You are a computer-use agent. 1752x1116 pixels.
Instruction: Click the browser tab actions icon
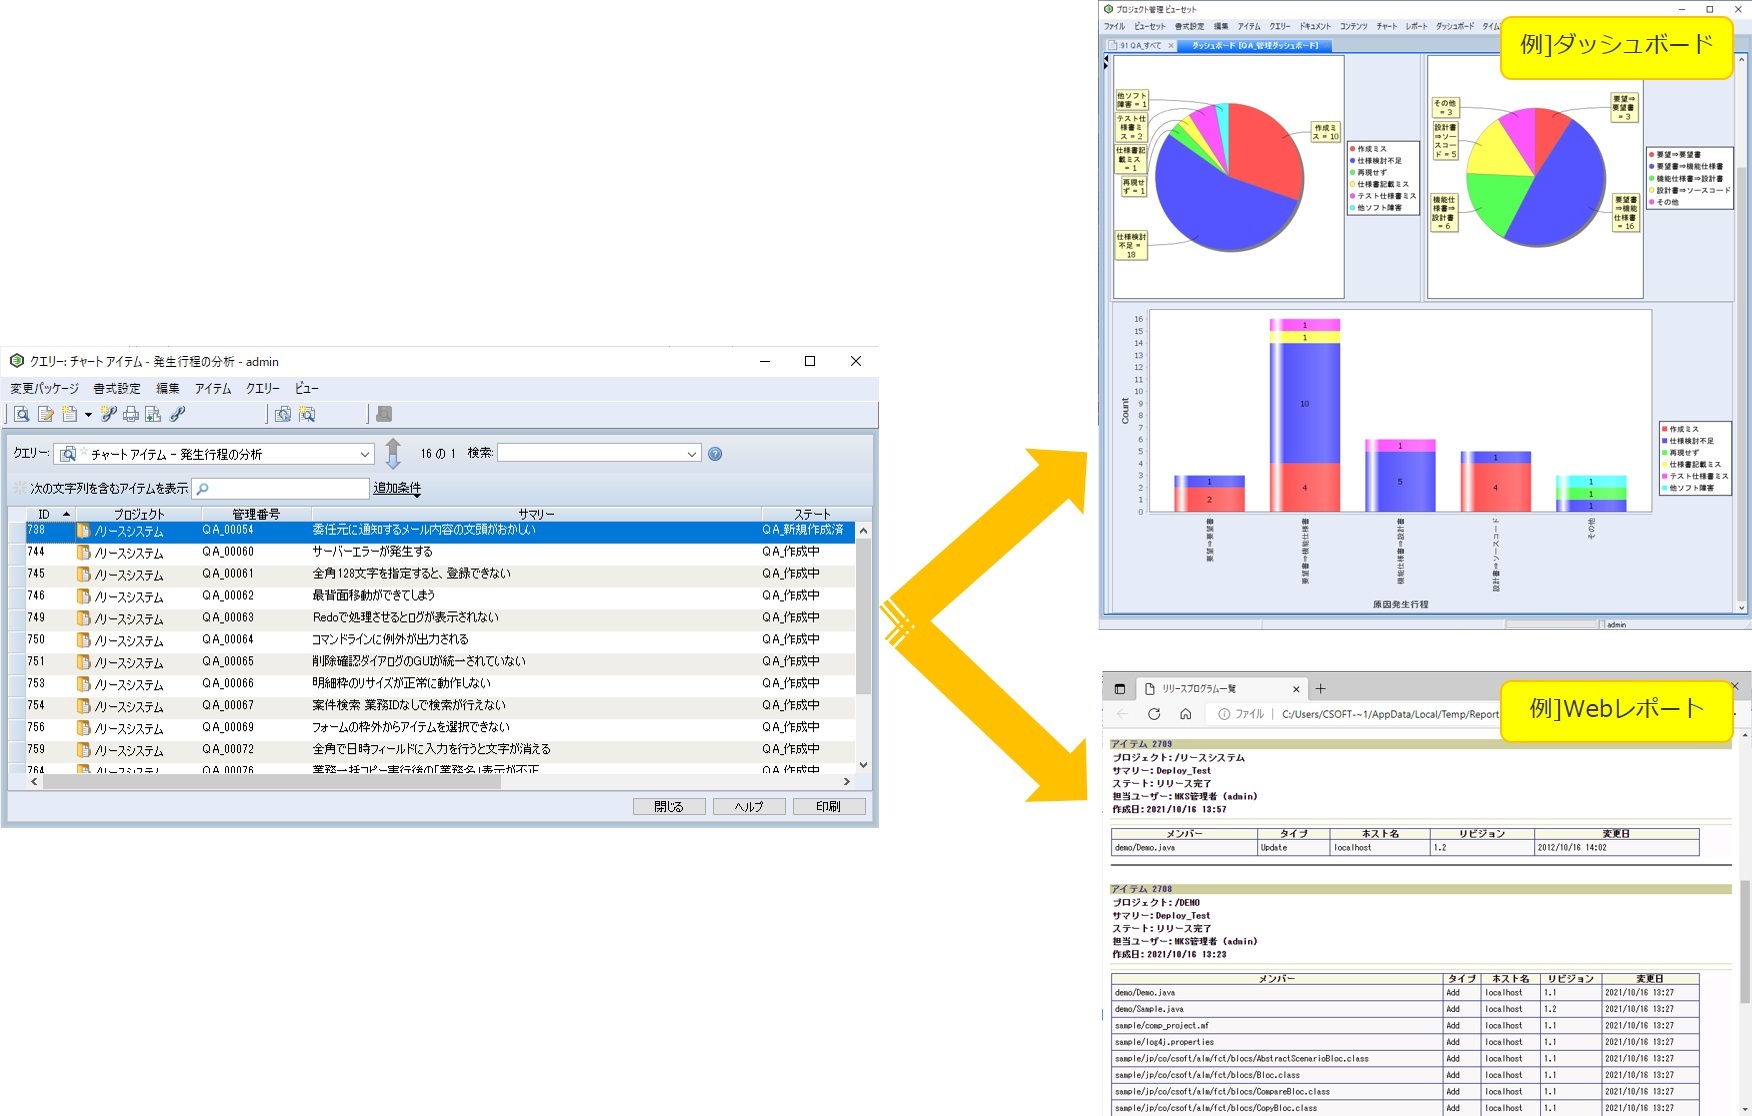[x=1120, y=689]
